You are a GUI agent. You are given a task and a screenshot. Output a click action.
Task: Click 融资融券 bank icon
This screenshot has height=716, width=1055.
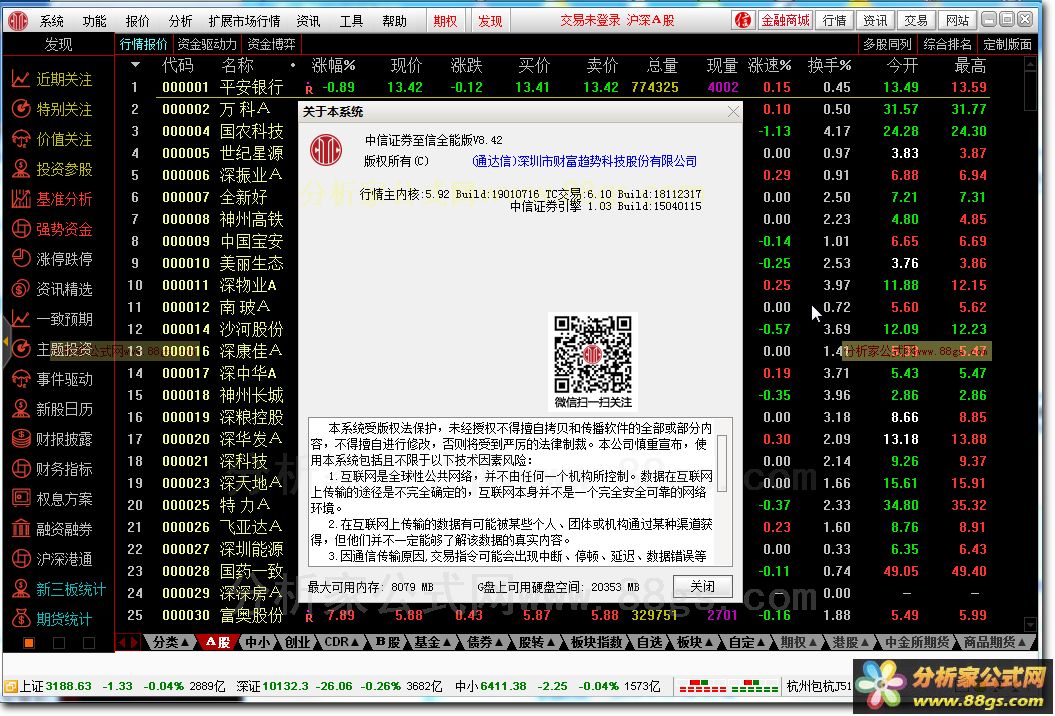[x=20, y=529]
